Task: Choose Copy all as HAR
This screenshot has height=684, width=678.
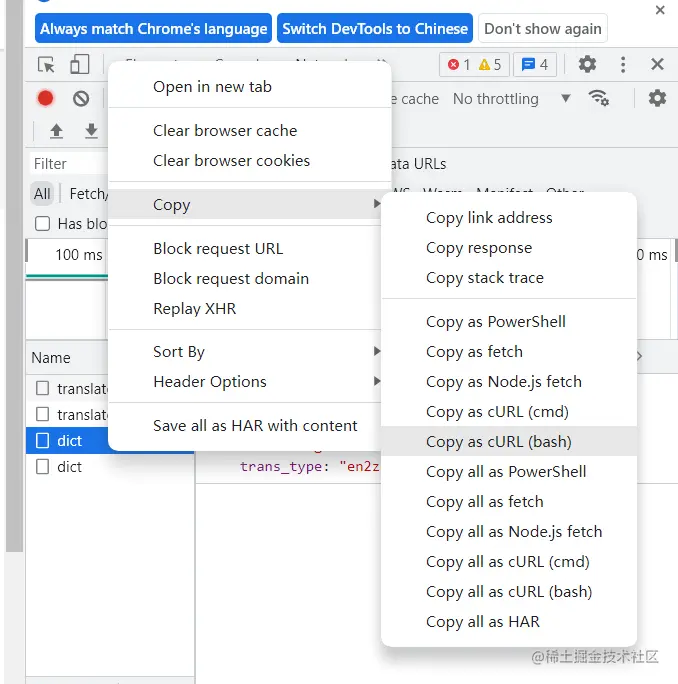Action: click(x=509, y=622)
